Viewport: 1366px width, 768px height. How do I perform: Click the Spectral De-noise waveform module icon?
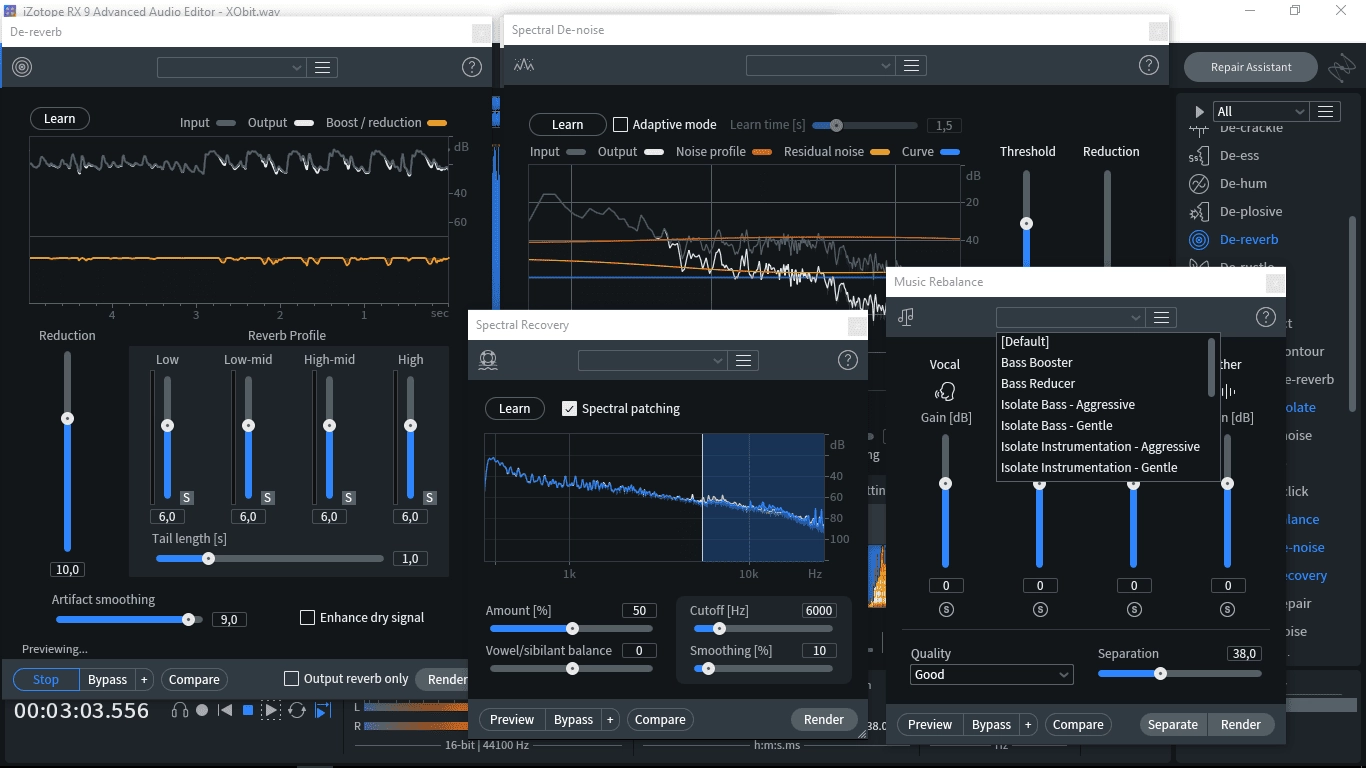coord(524,65)
